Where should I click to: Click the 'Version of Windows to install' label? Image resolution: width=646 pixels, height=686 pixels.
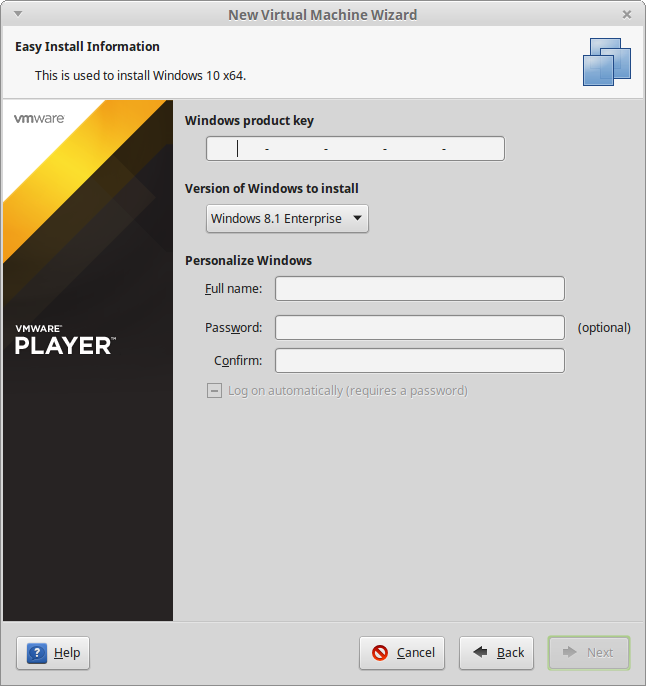tap(272, 189)
